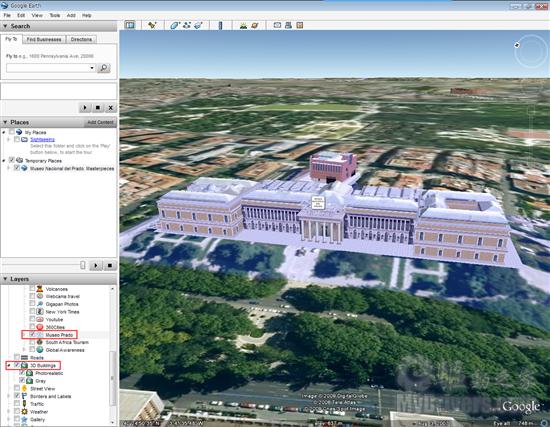Image resolution: width=550 pixels, height=427 pixels.
Task: Play the search results tour
Action: 85,108
